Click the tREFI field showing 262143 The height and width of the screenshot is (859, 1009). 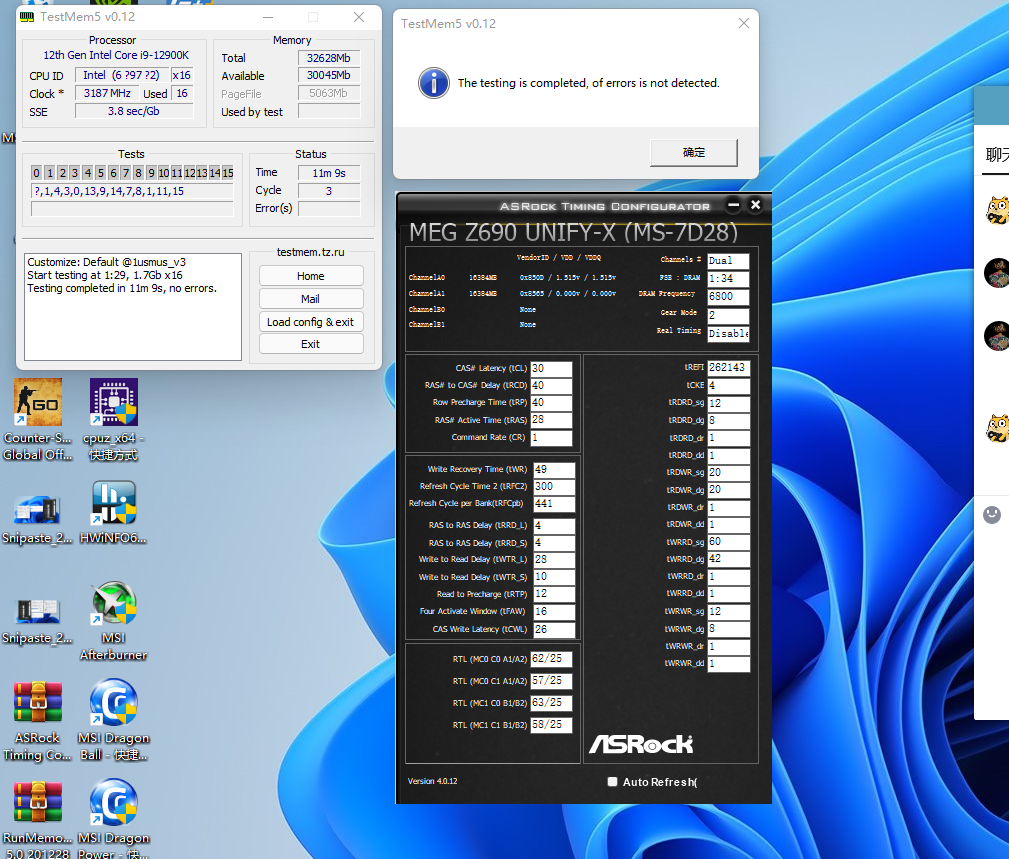click(728, 367)
